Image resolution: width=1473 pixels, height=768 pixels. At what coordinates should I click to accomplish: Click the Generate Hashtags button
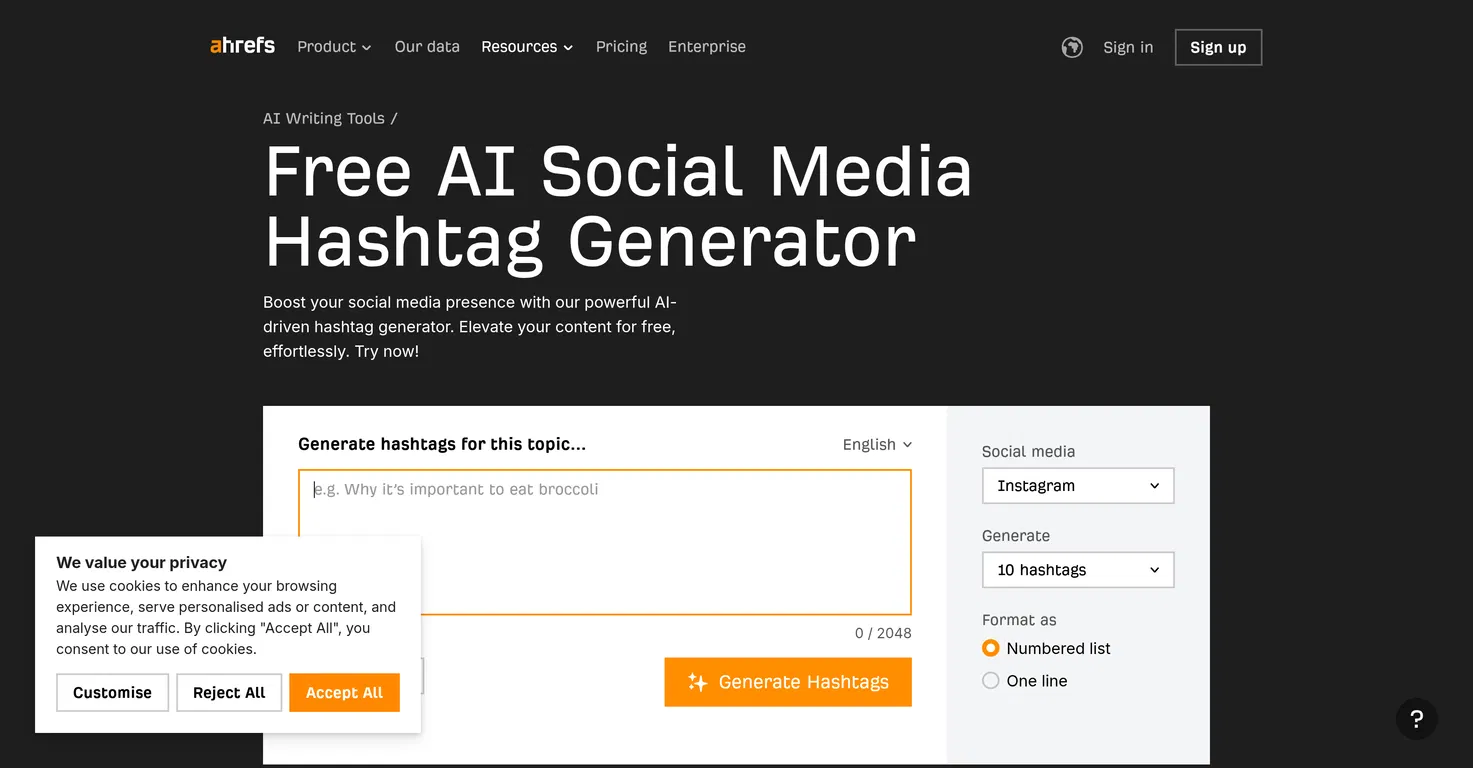coord(788,682)
